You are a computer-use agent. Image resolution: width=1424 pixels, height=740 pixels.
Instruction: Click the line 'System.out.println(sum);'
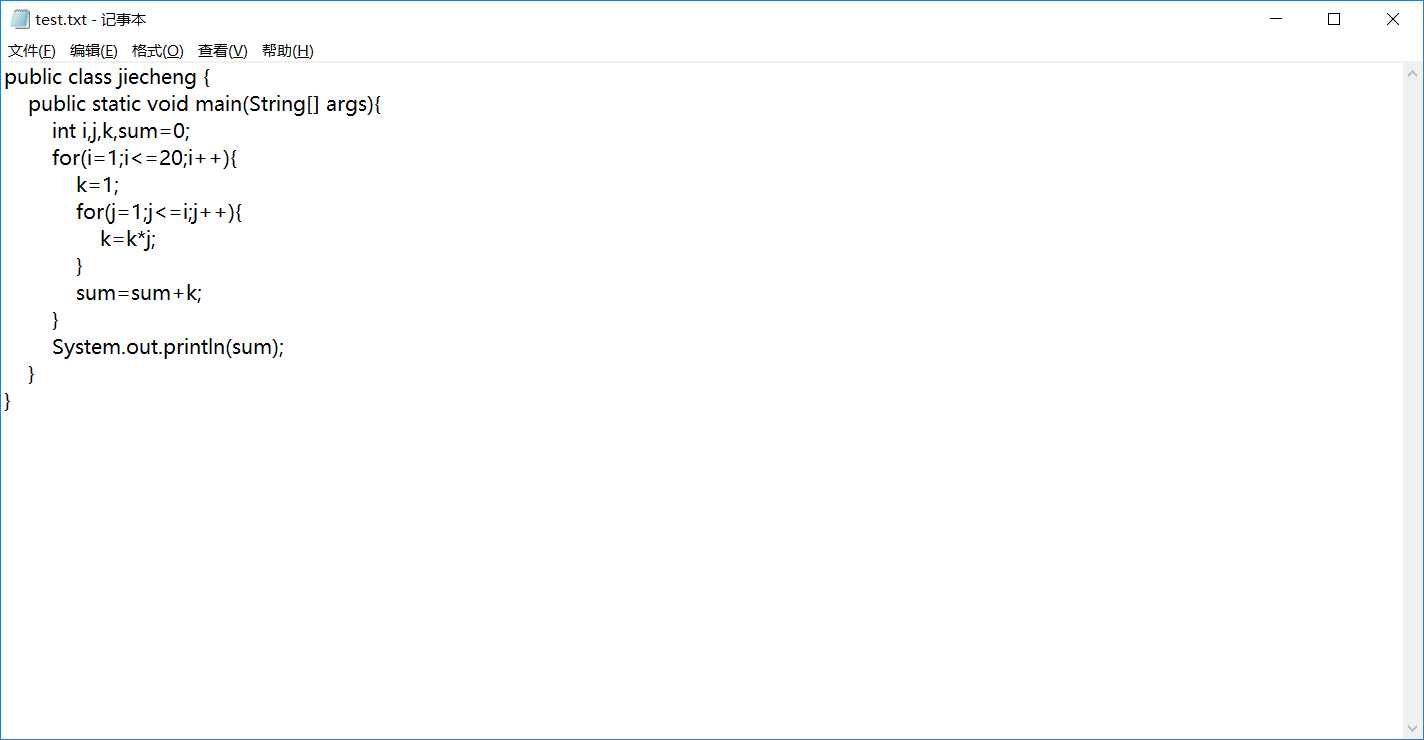(168, 347)
